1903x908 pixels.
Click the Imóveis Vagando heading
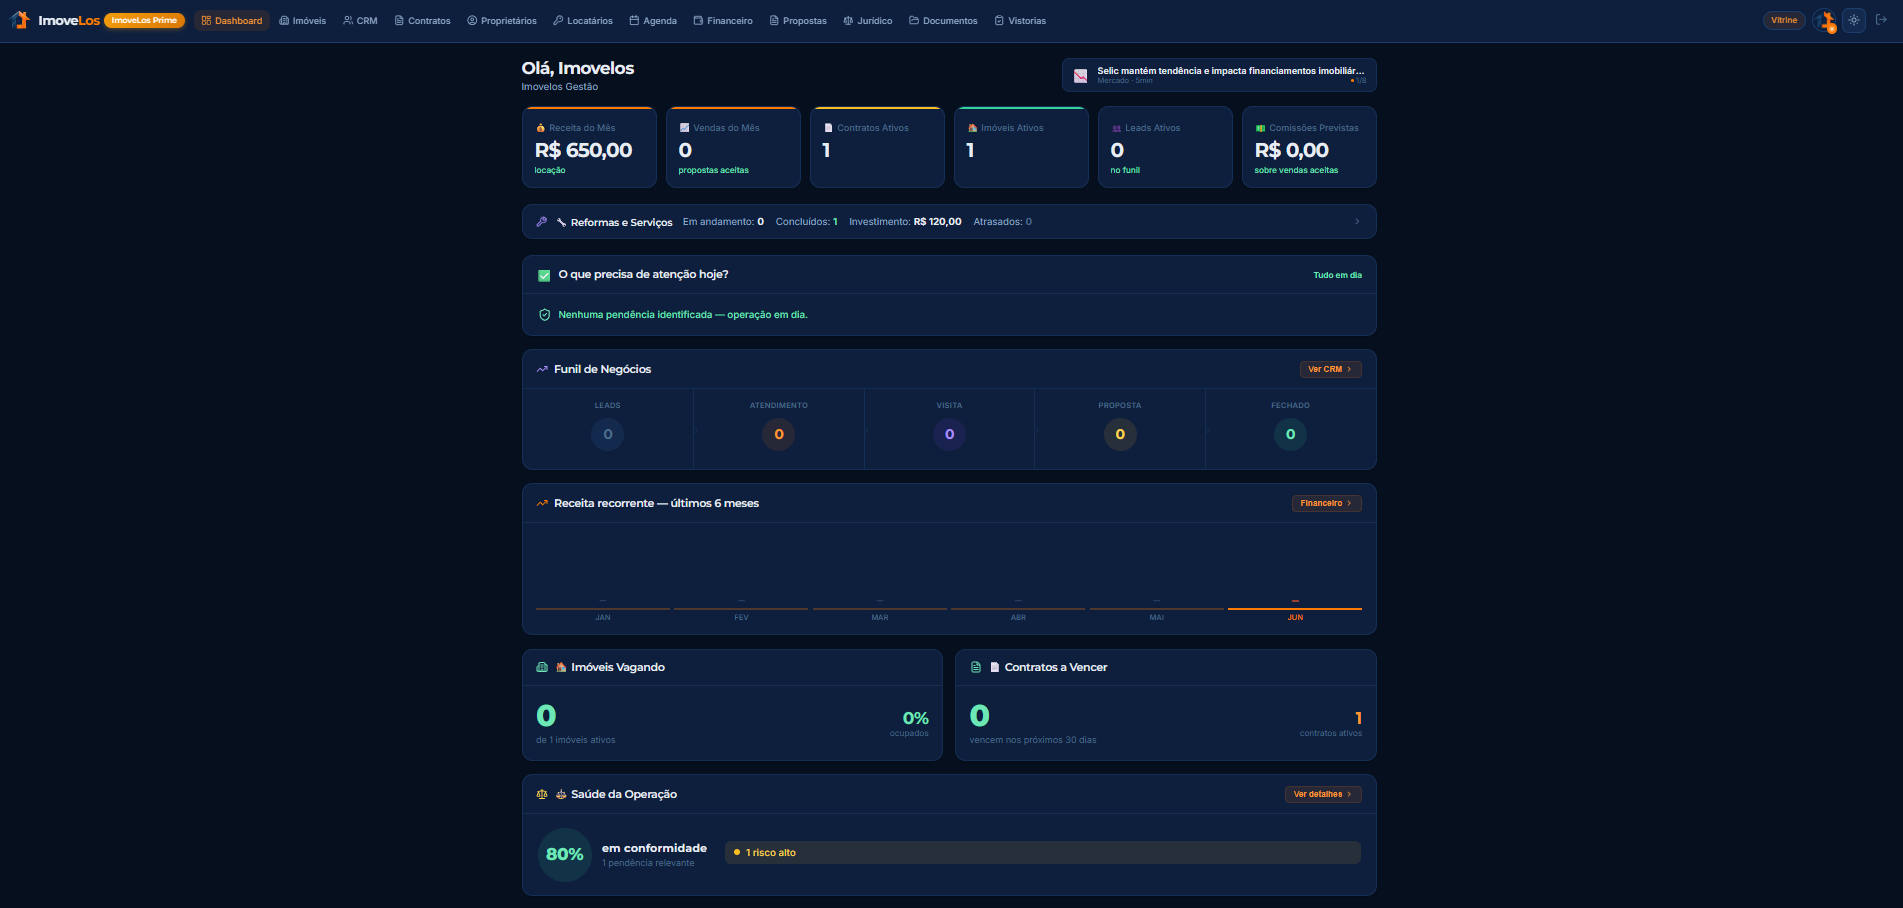point(618,667)
